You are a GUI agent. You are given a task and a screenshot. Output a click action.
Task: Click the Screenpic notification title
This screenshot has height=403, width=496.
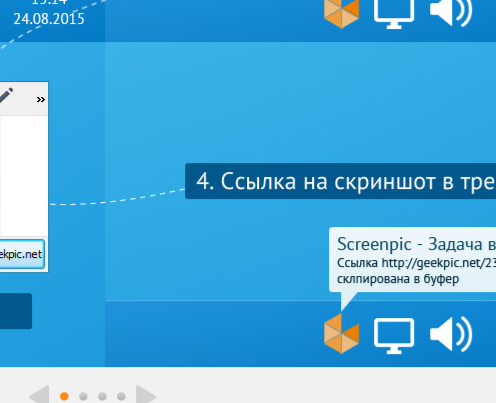coord(416,244)
